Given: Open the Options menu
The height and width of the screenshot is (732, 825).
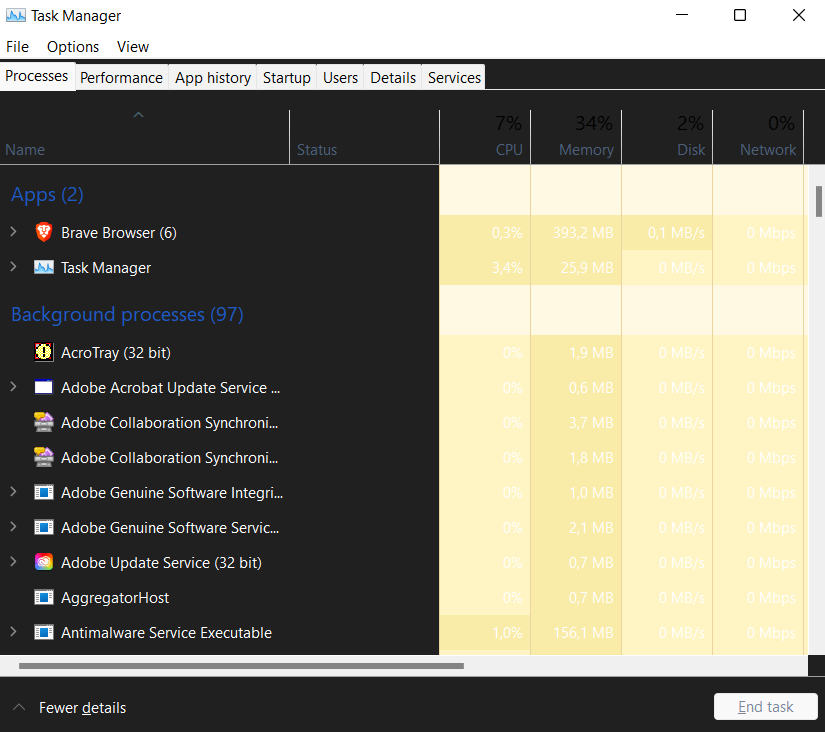Looking at the screenshot, I should (73, 47).
